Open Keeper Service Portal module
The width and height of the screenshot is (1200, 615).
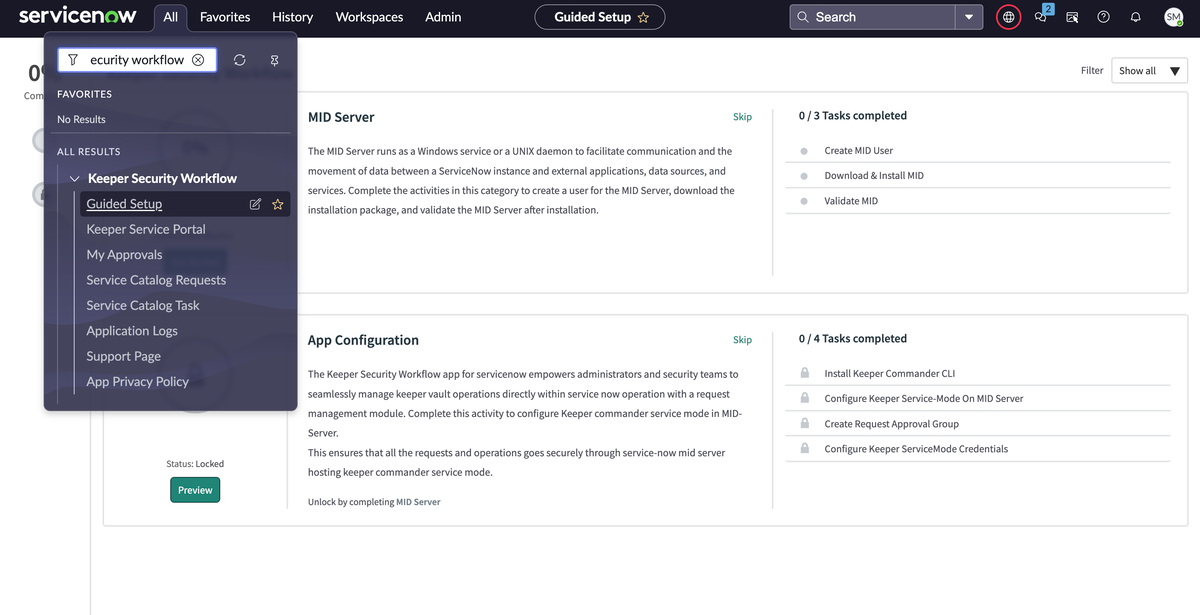(x=146, y=229)
